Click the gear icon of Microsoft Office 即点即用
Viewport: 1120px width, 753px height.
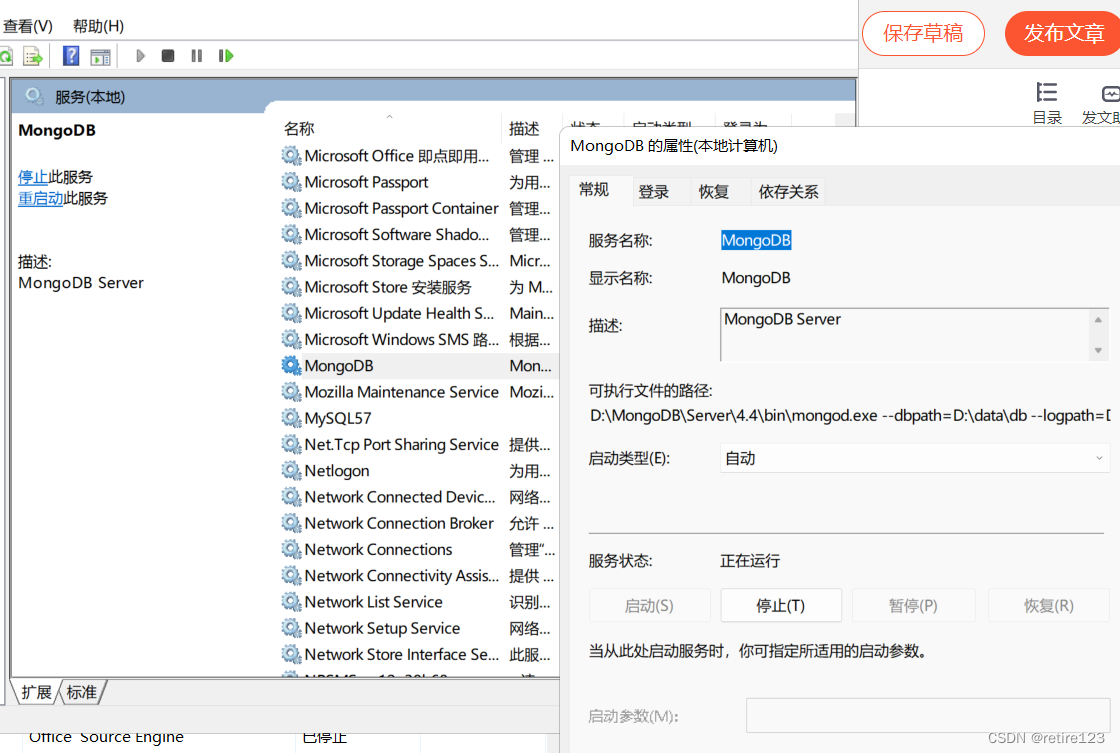[x=291, y=156]
